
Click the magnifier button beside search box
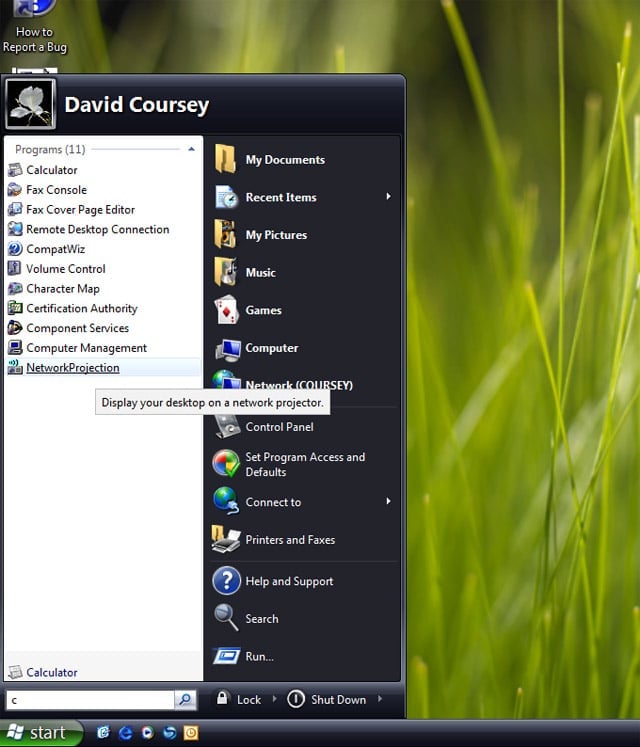185,700
